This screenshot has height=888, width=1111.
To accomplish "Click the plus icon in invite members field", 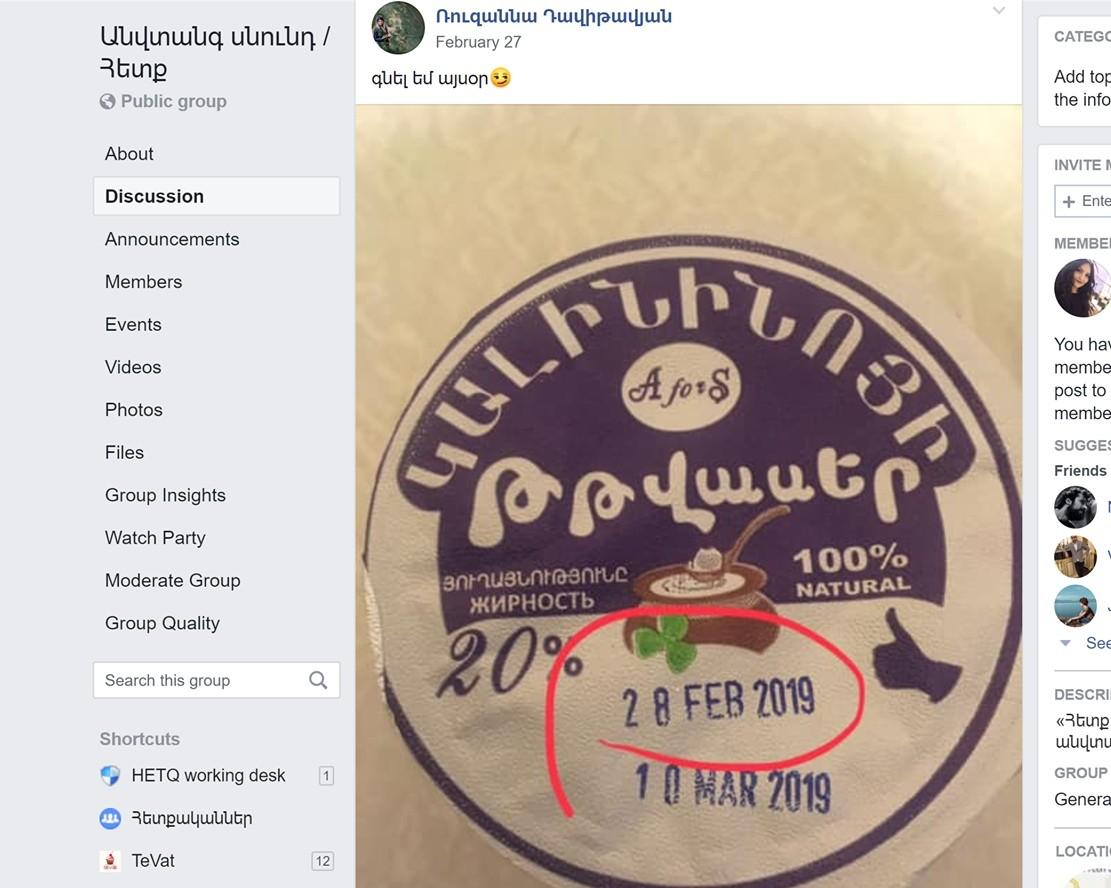I will (x=1068, y=202).
